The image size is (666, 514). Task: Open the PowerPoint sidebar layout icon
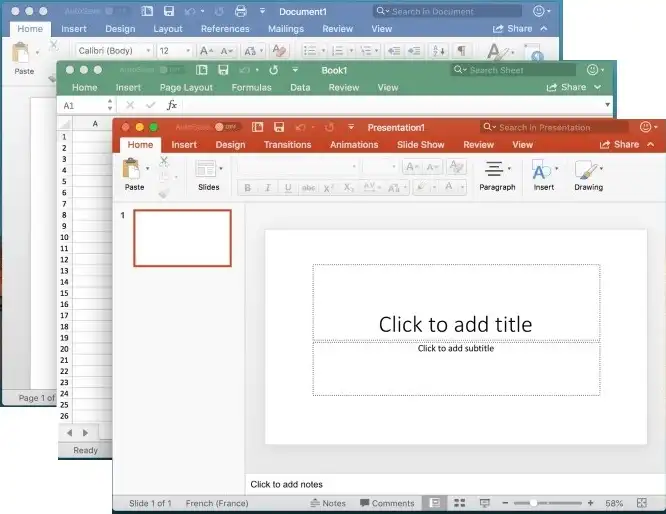point(257,127)
